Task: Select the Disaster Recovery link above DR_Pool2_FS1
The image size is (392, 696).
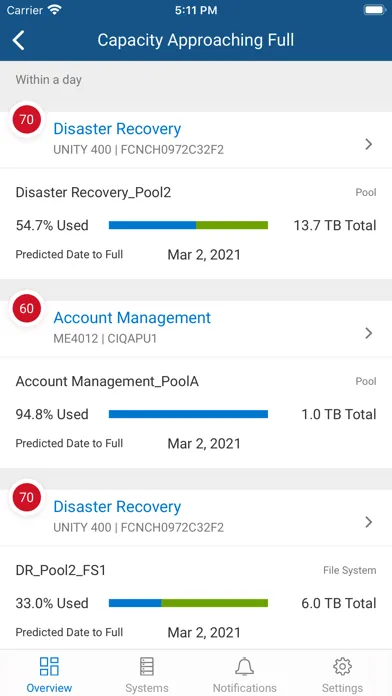Action: pos(117,507)
